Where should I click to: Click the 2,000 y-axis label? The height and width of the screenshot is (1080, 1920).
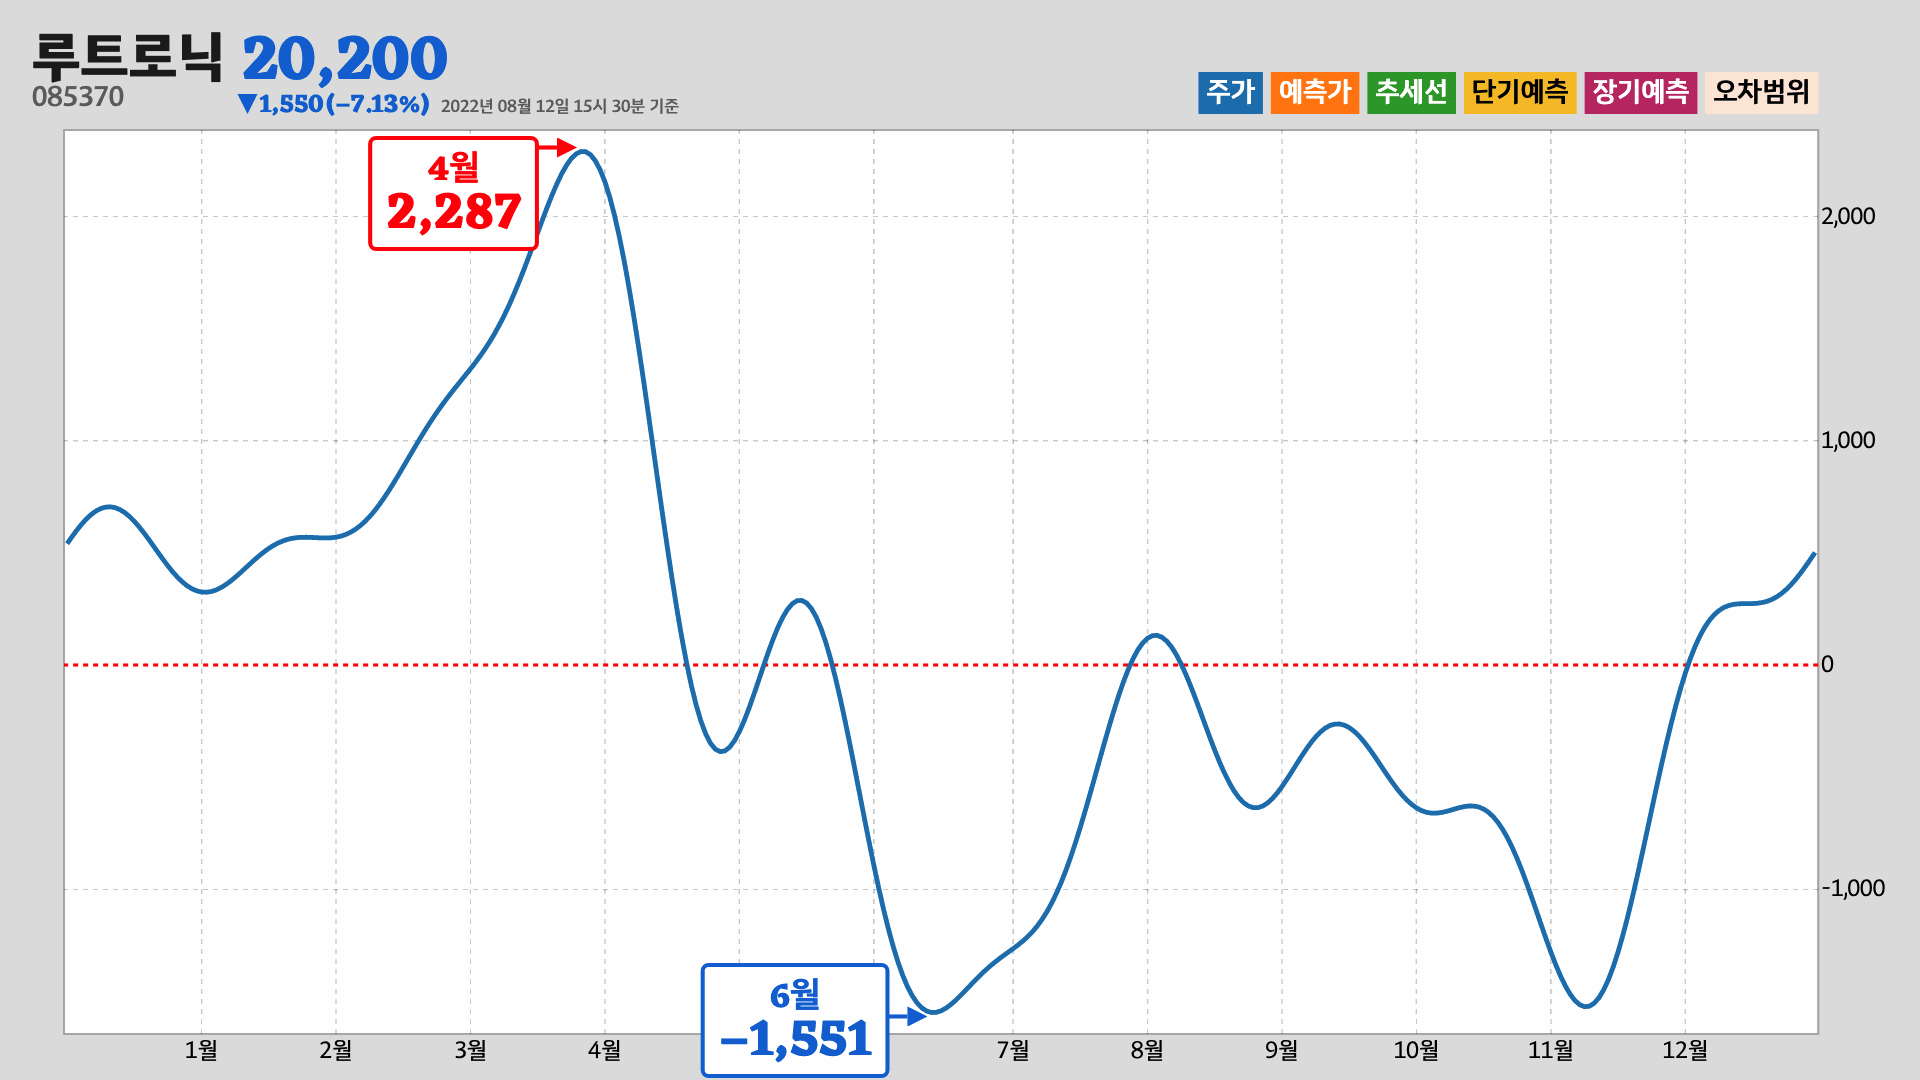click(1848, 216)
